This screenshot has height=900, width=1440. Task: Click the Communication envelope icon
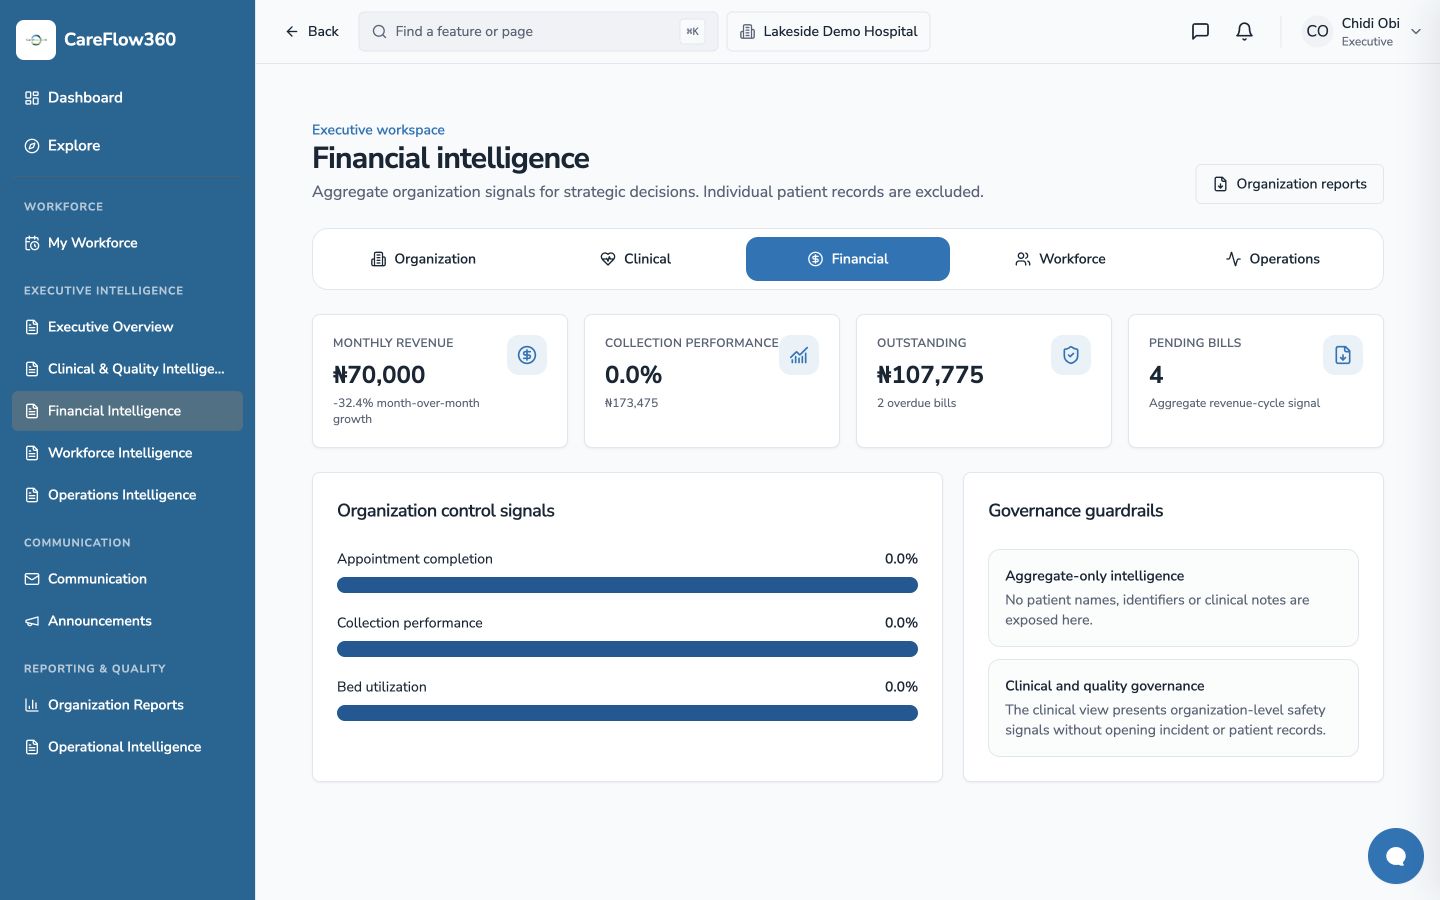point(32,579)
